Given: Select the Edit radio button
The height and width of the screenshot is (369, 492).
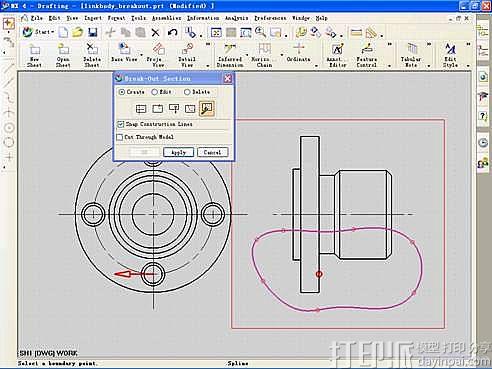Looking at the screenshot, I should (154, 92).
